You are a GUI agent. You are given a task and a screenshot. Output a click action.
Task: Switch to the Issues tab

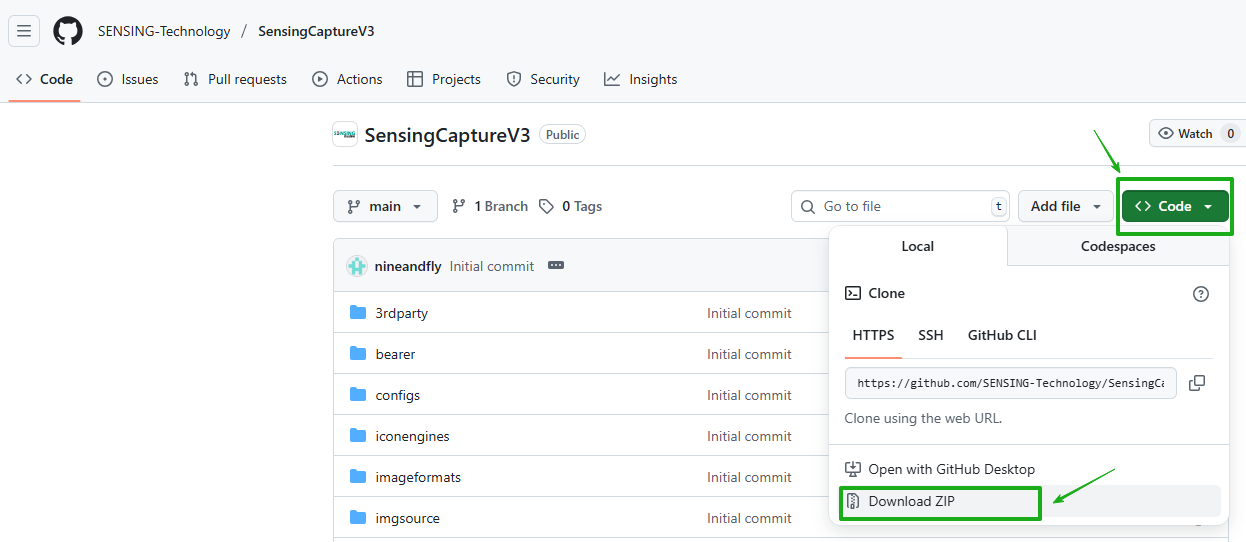pos(128,79)
